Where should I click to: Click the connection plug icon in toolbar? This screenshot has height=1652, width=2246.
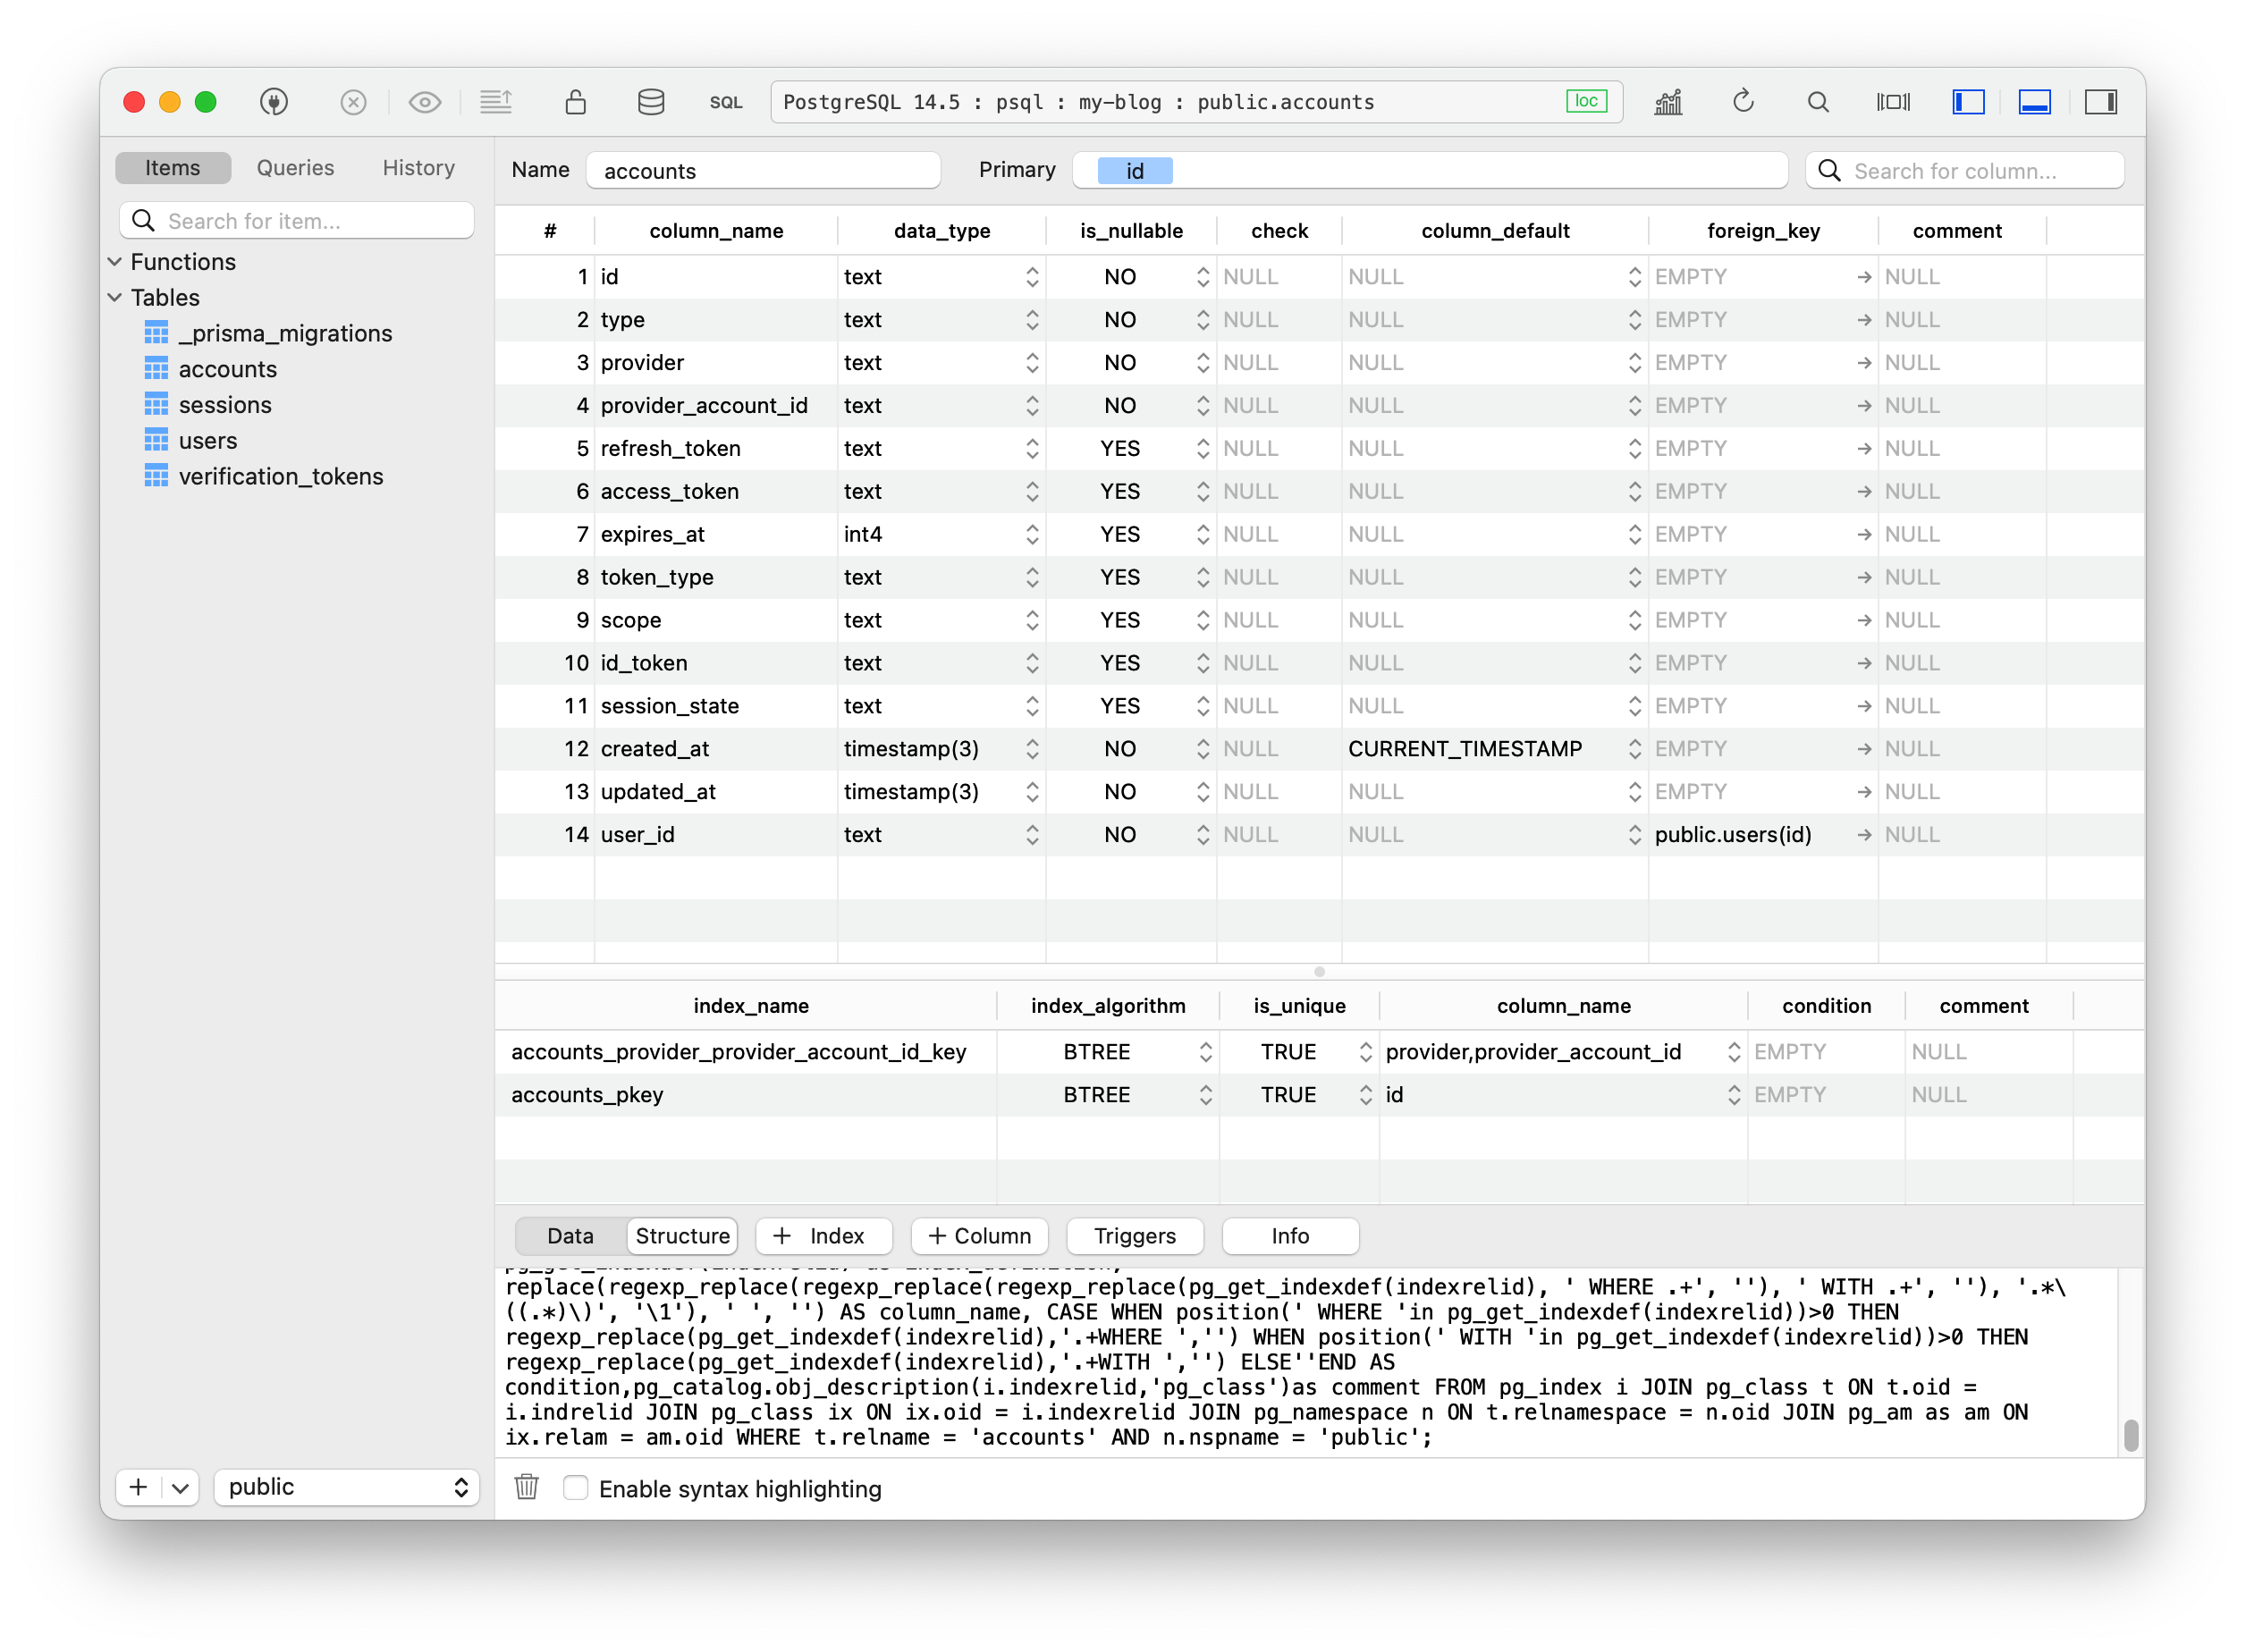pyautogui.click(x=273, y=102)
